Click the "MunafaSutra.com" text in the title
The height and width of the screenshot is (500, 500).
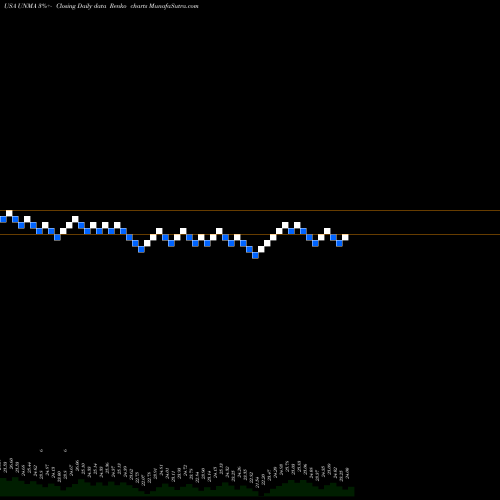(x=173, y=6)
